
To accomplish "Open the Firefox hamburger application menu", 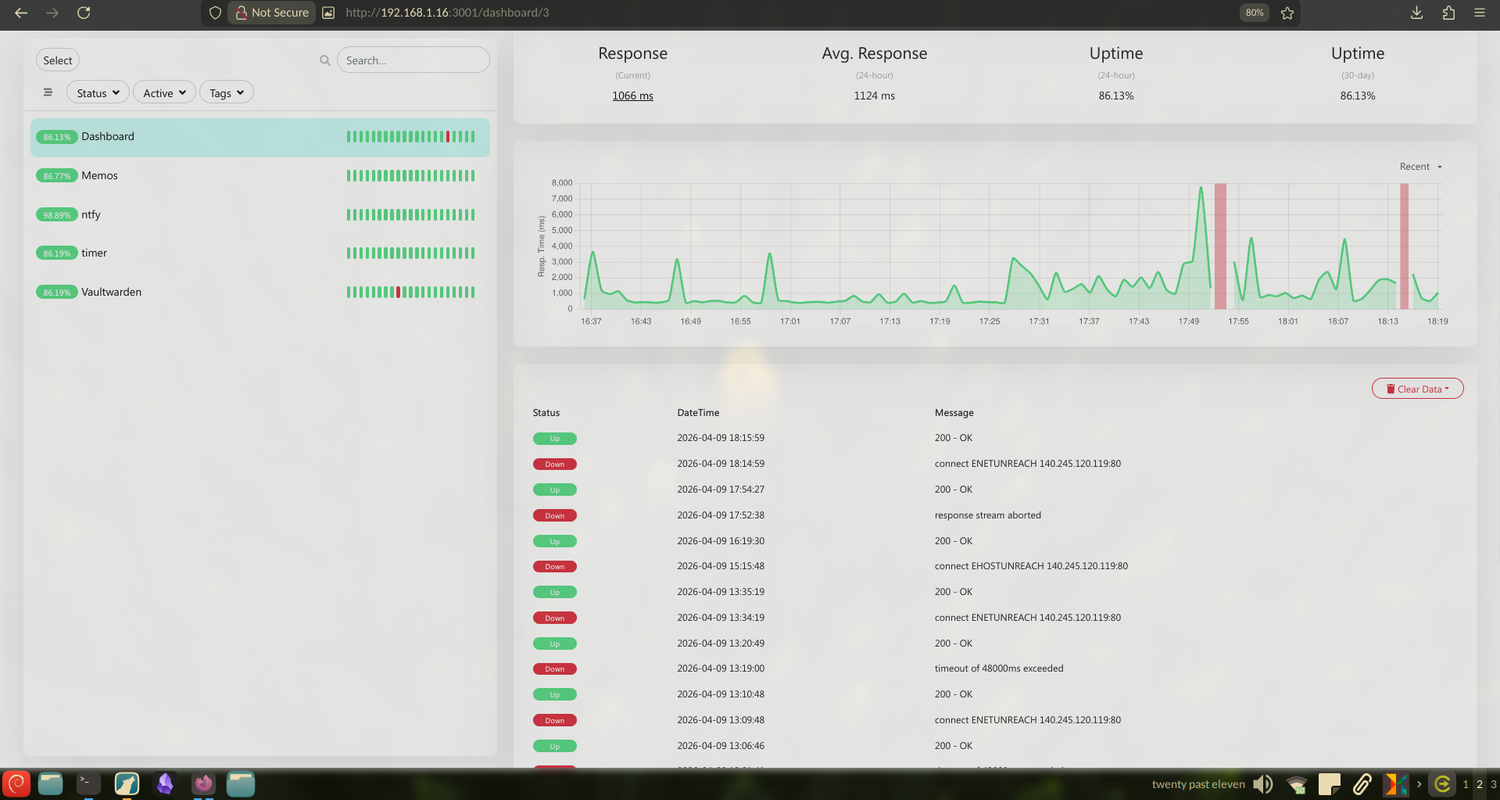I will (x=1480, y=13).
